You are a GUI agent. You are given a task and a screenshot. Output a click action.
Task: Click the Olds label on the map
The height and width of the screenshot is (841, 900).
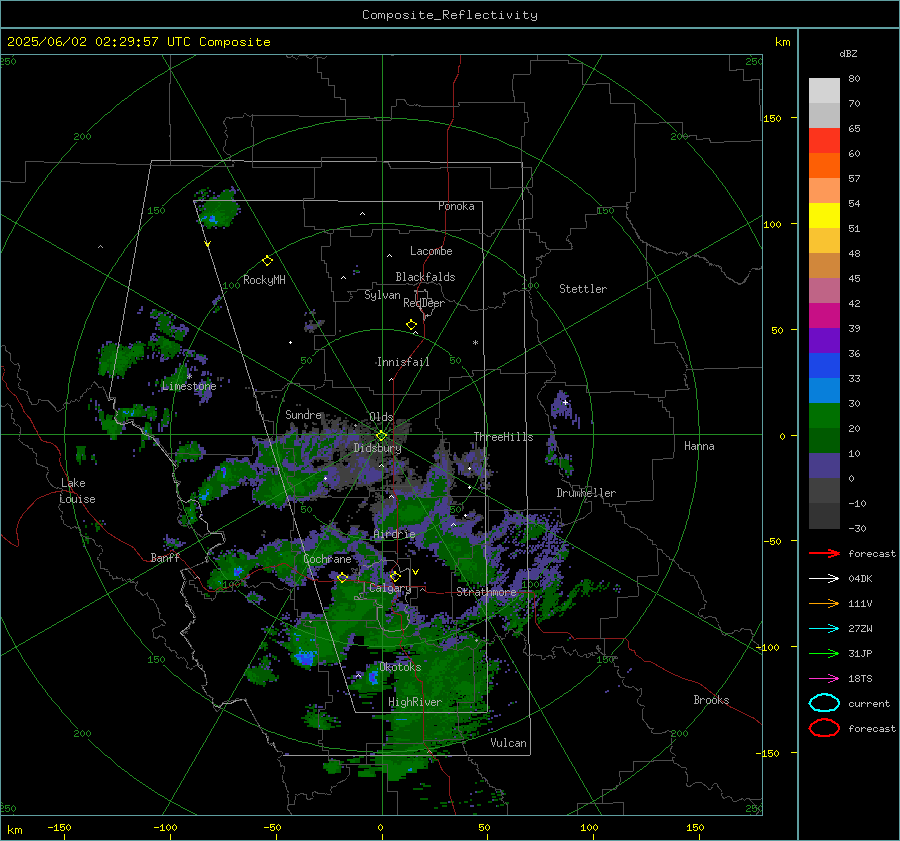(x=381, y=417)
